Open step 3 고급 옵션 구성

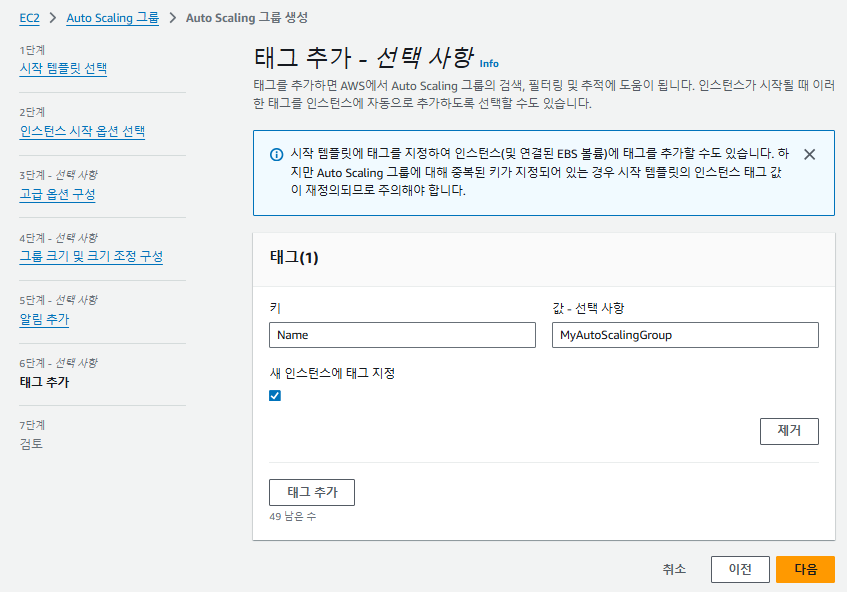pyautogui.click(x=57, y=194)
